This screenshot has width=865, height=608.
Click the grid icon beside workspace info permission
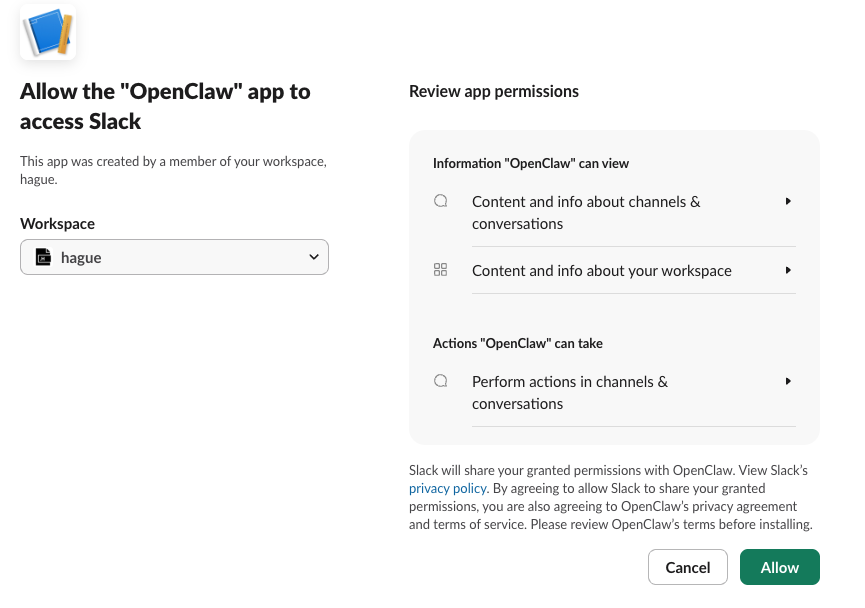tap(440, 269)
